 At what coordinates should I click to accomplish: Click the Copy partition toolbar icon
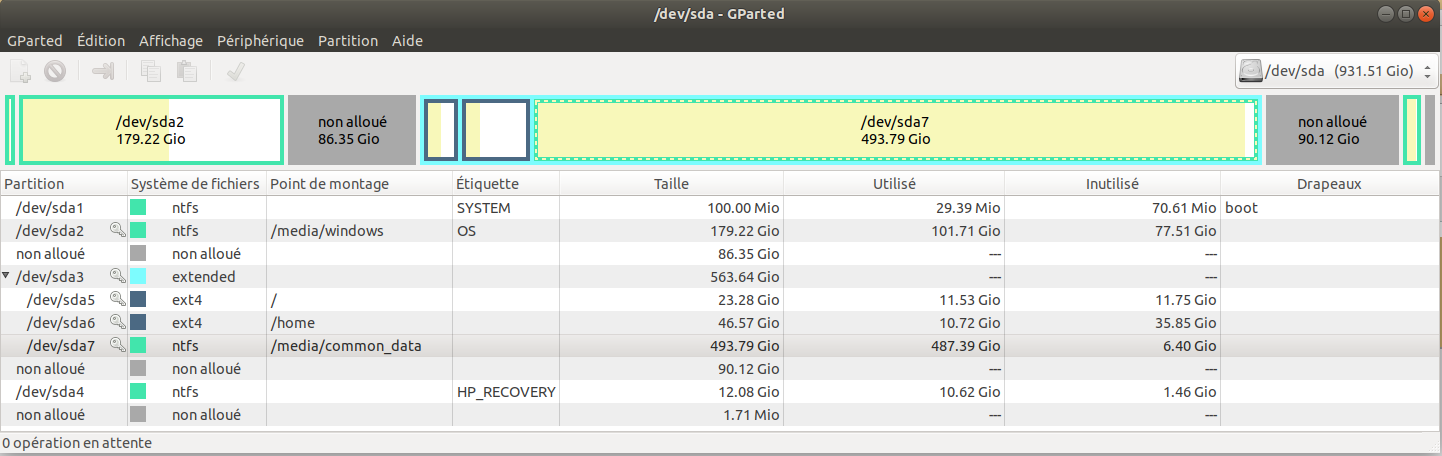[x=151, y=71]
